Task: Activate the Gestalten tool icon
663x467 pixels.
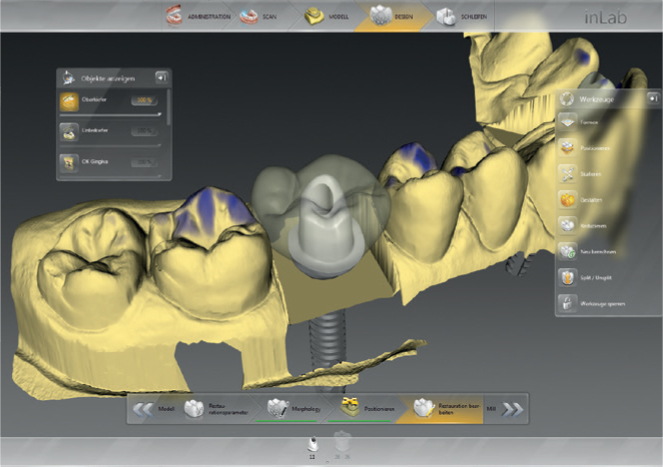Action: (567, 199)
